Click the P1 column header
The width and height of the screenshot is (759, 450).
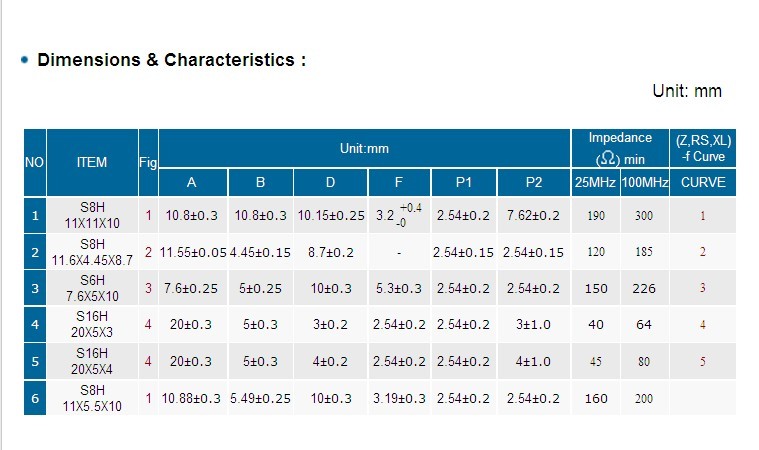pyautogui.click(x=463, y=182)
